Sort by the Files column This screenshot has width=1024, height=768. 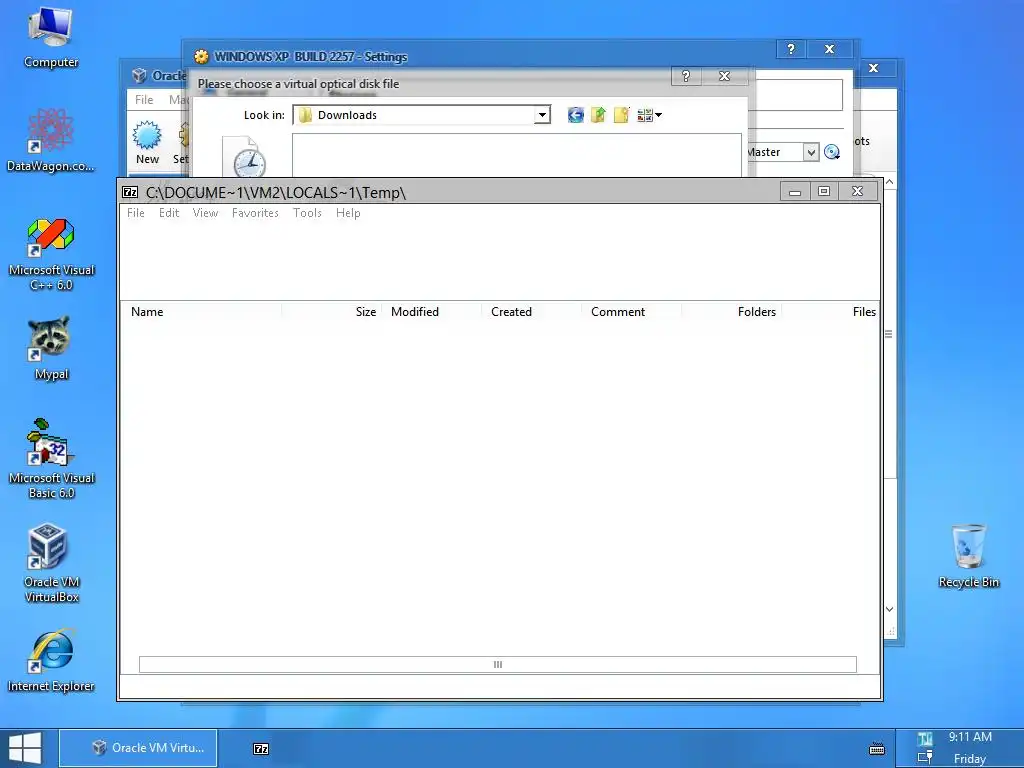click(831, 312)
